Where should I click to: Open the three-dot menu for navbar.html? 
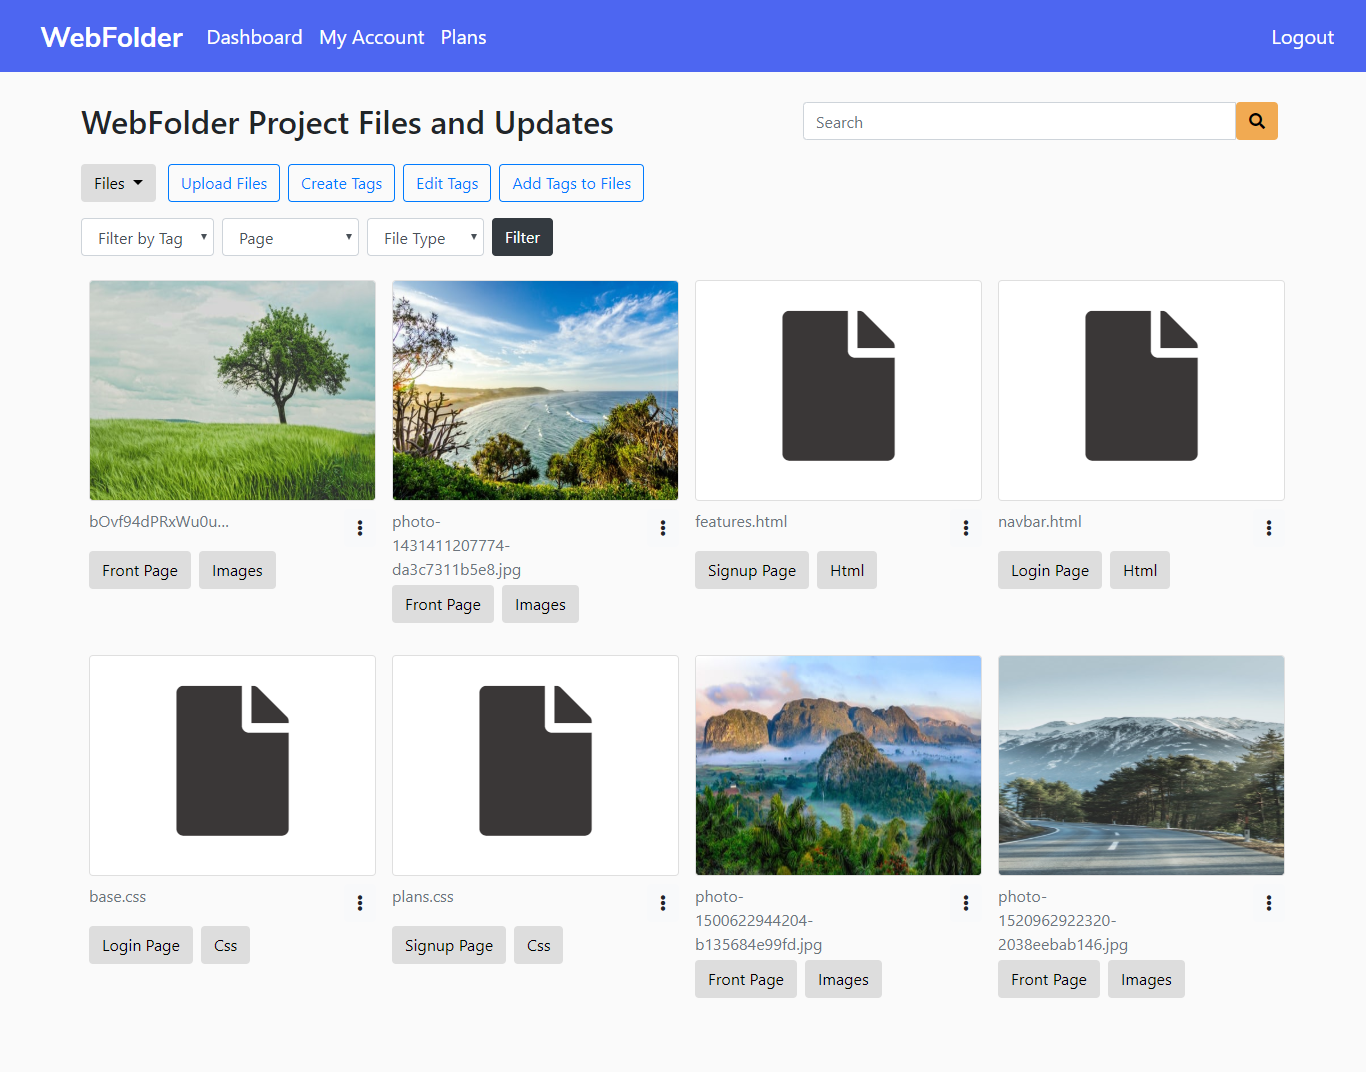1268,528
